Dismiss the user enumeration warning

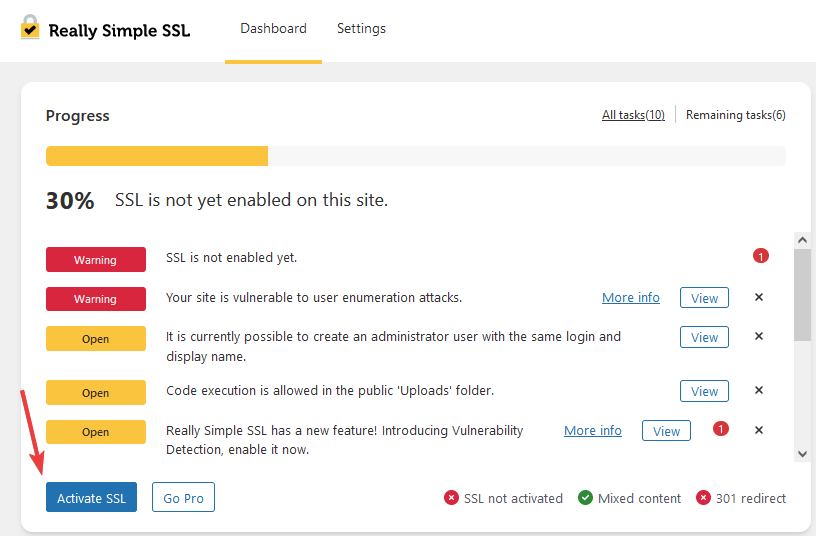click(x=759, y=297)
